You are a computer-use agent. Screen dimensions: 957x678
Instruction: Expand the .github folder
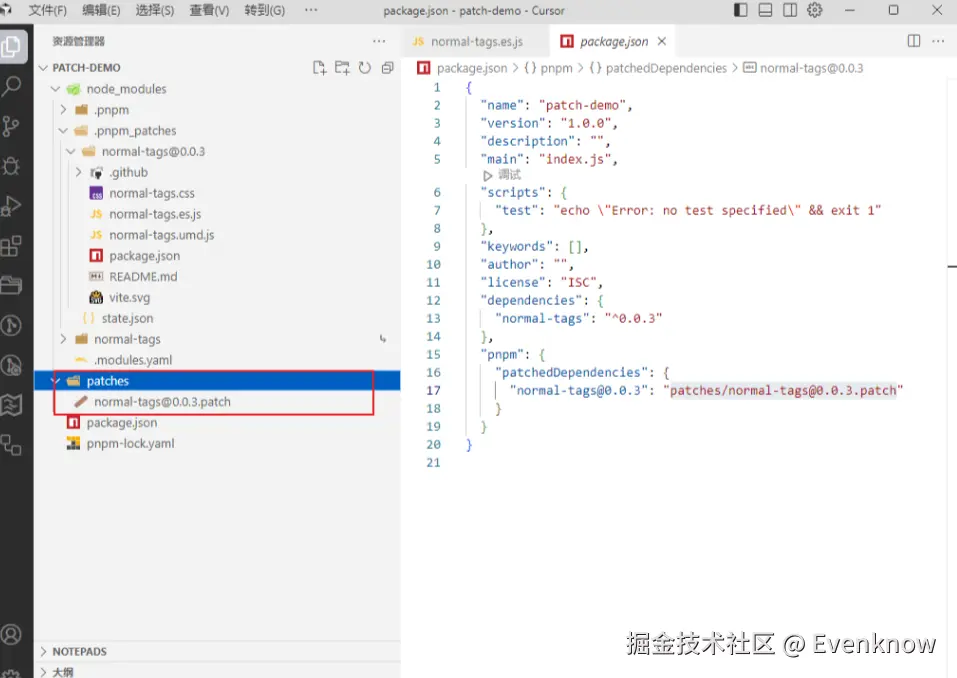point(78,172)
